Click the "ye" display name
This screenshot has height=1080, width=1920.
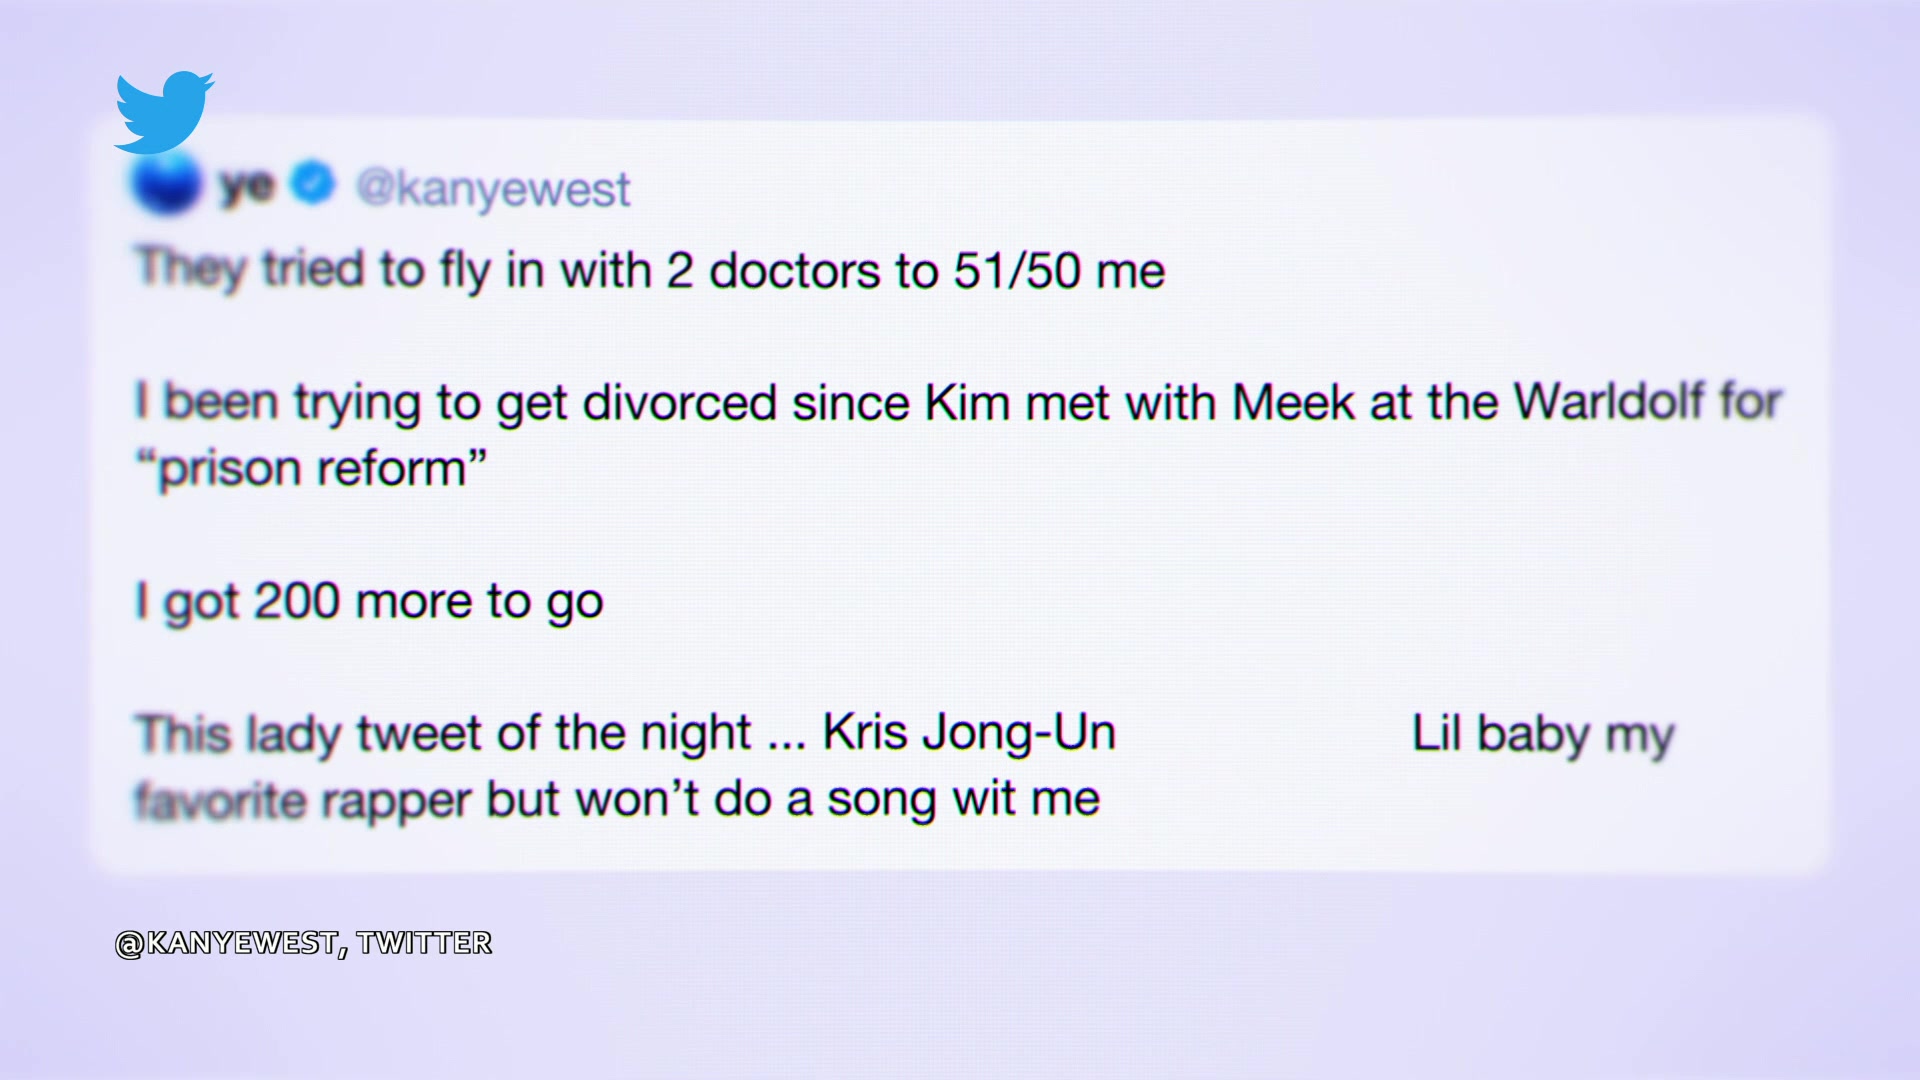click(246, 187)
